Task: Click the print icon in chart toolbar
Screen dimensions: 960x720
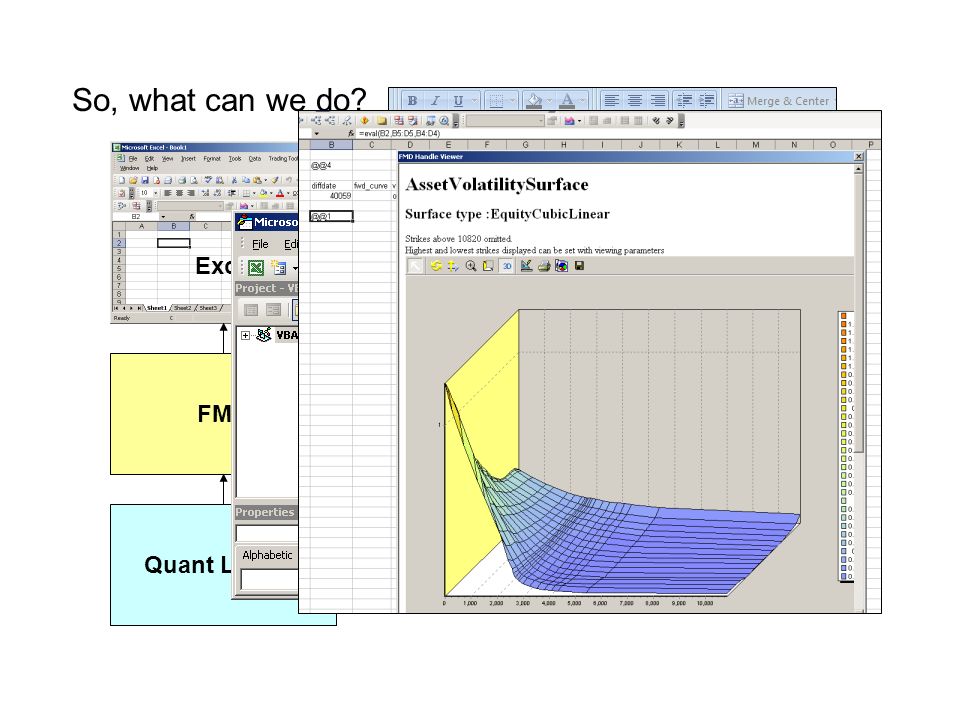Action: tap(544, 266)
